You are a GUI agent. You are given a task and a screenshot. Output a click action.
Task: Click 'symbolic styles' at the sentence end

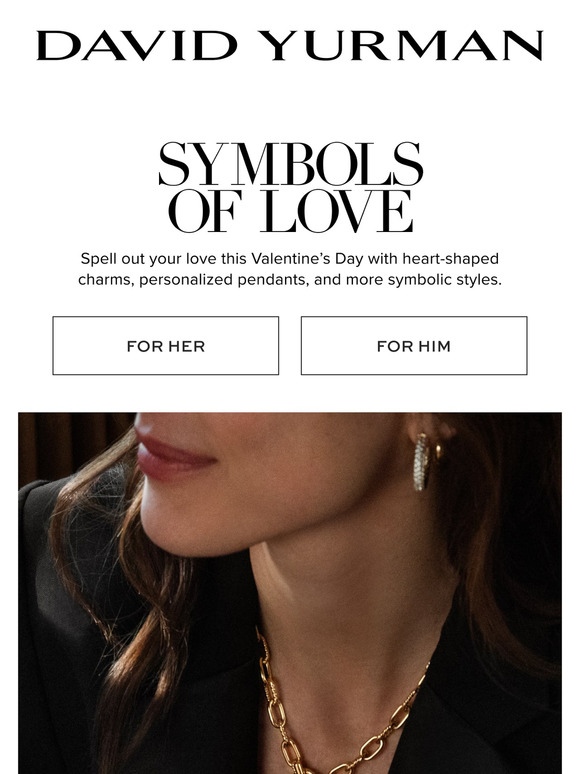(444, 280)
